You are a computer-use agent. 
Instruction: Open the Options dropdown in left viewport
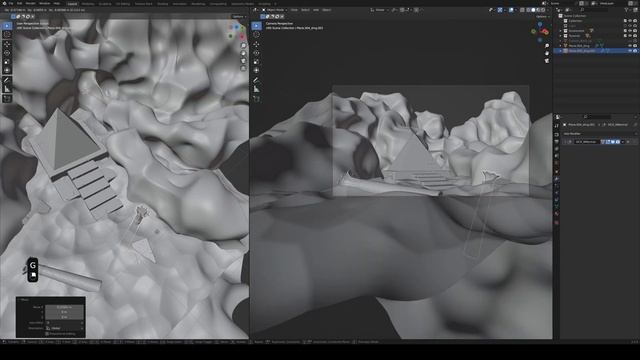click(238, 17)
